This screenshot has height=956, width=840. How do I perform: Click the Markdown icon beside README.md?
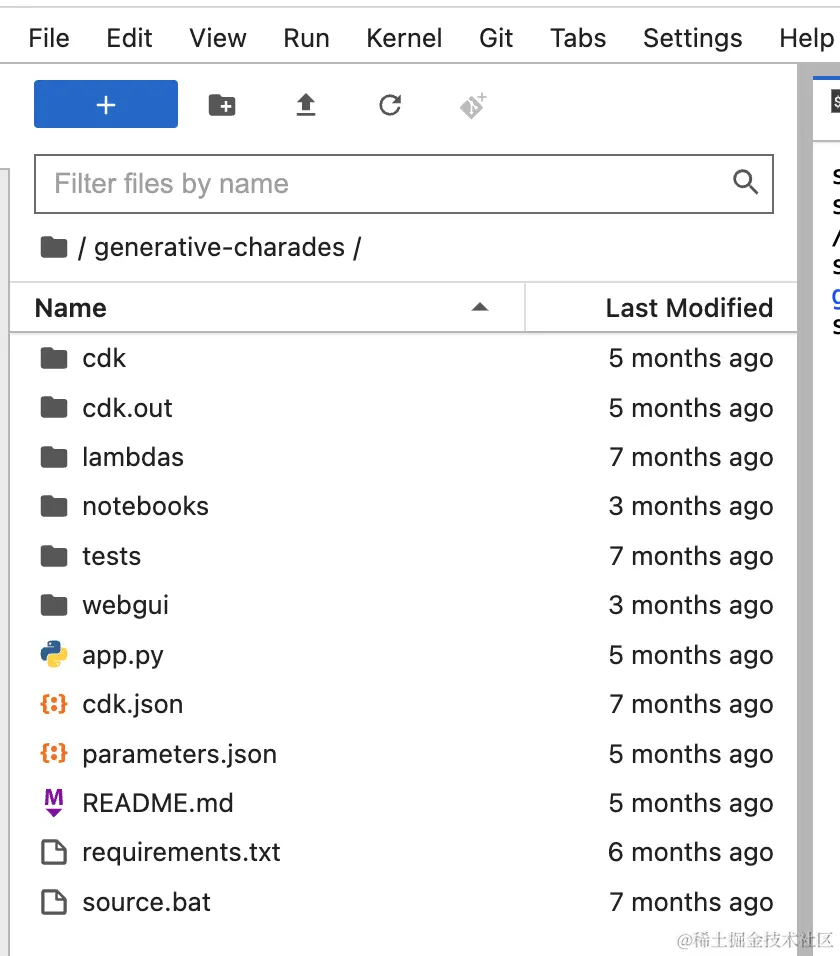click(x=54, y=803)
